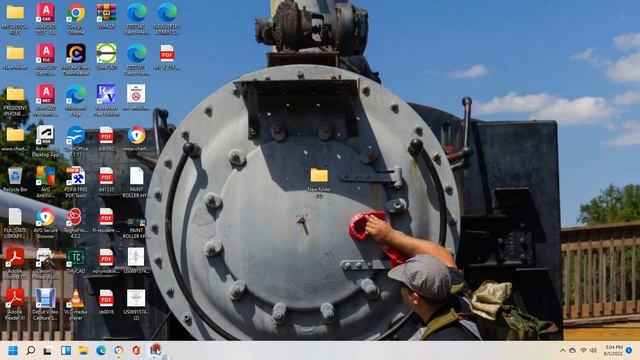Launch Debut Video Capture shortcut
Viewport: 640px width, 360px height.
tap(45, 304)
